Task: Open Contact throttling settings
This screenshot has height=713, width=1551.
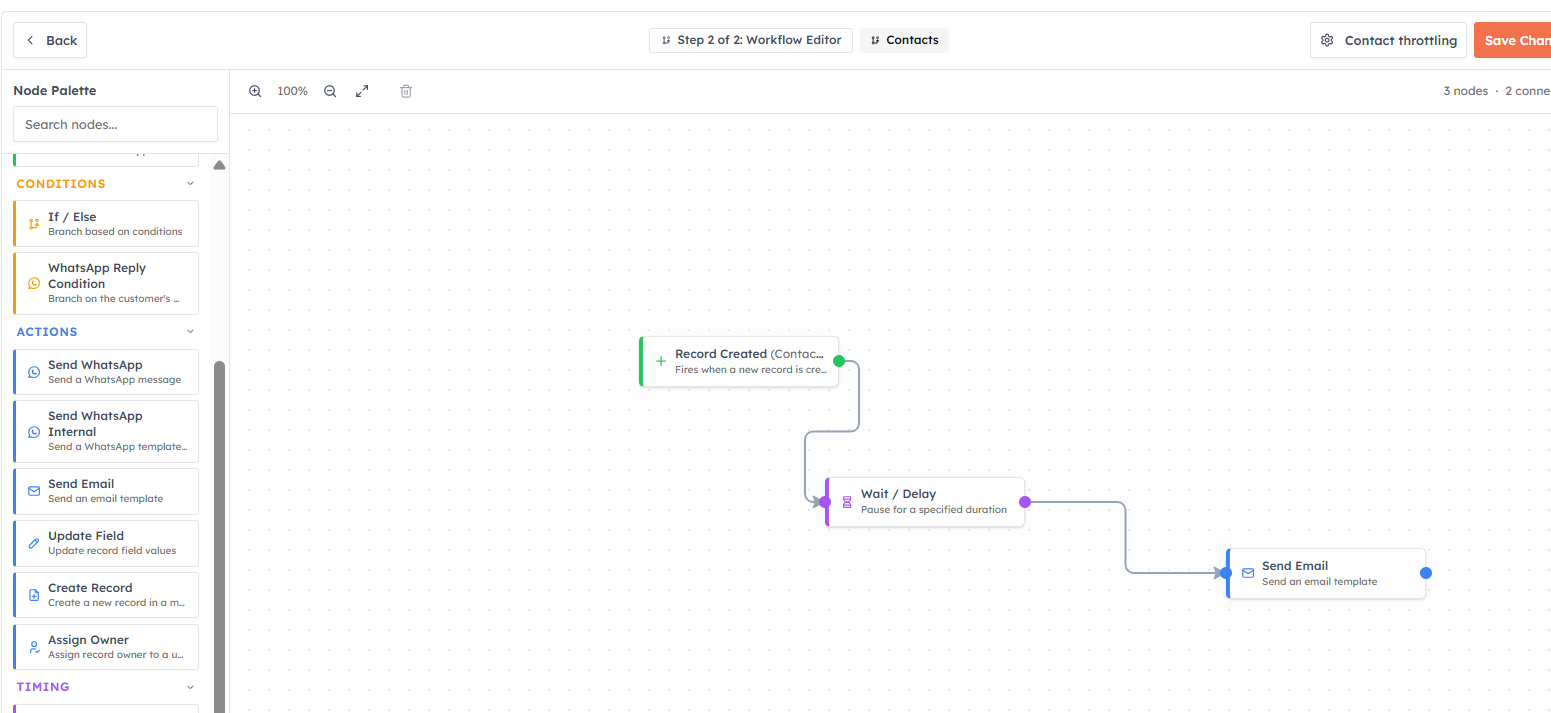Action: pyautogui.click(x=1388, y=40)
